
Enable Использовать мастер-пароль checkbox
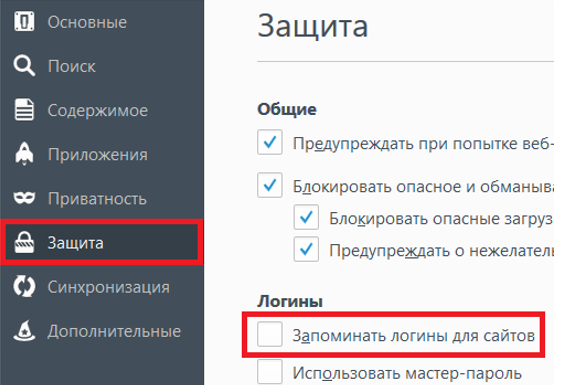[270, 372]
